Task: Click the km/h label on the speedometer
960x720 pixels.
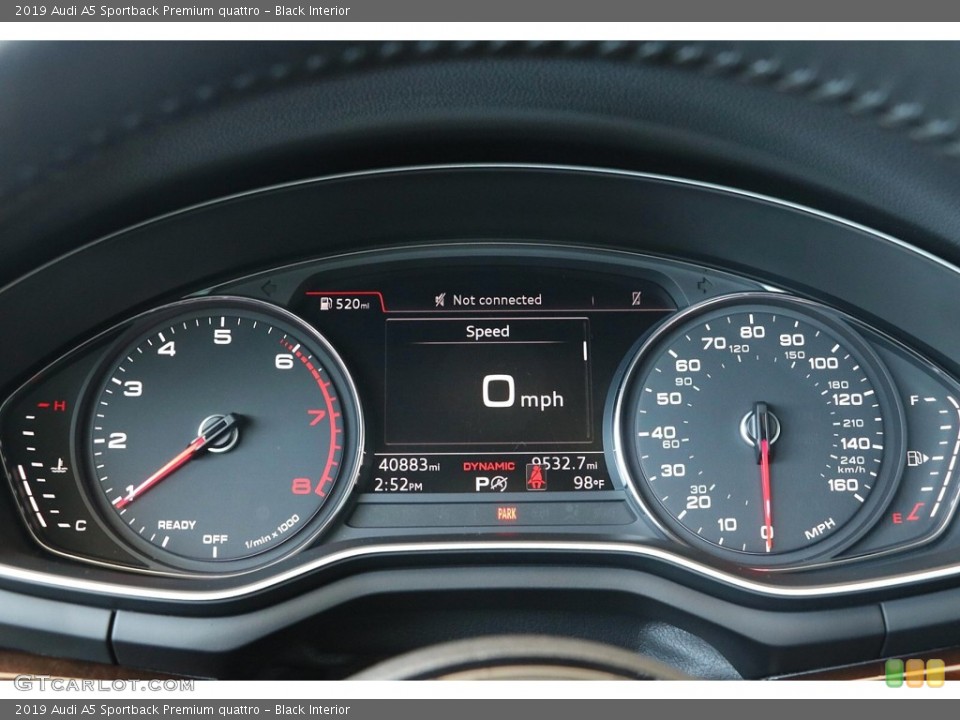Action: point(852,470)
